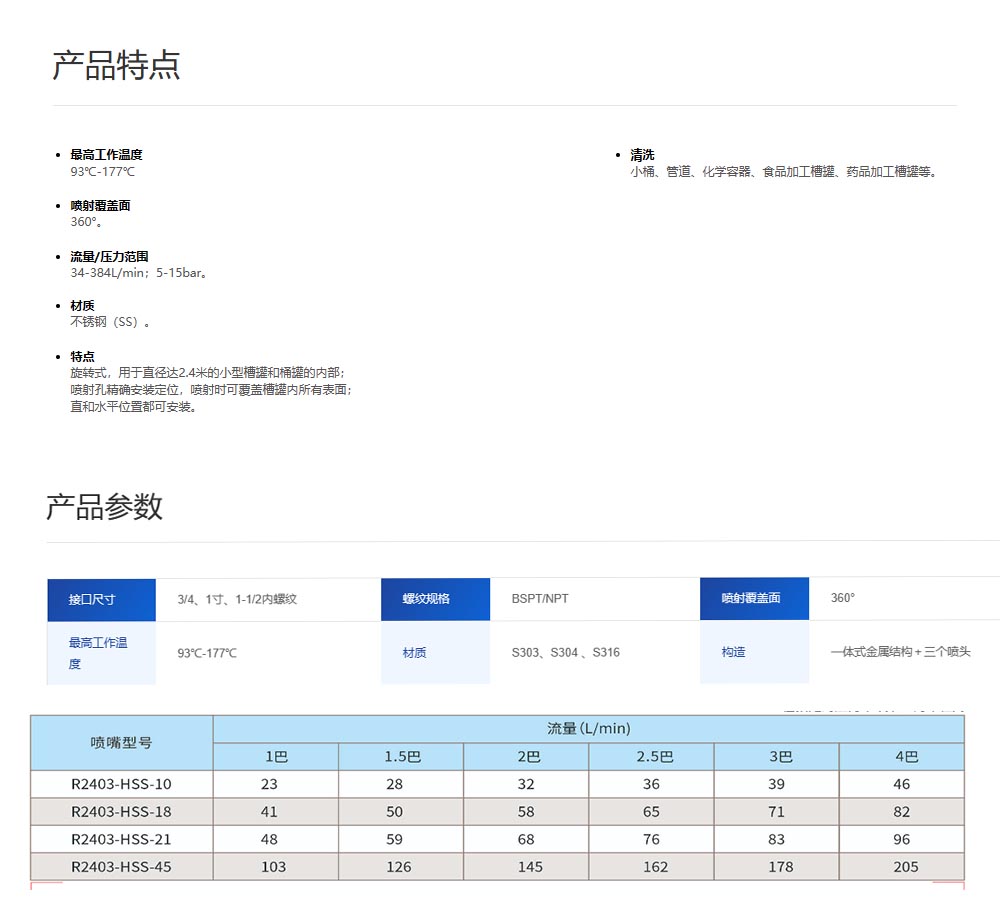The width and height of the screenshot is (1000, 921).
Task: Click the 喷嘴型号 table header
Action: [x=122, y=743]
